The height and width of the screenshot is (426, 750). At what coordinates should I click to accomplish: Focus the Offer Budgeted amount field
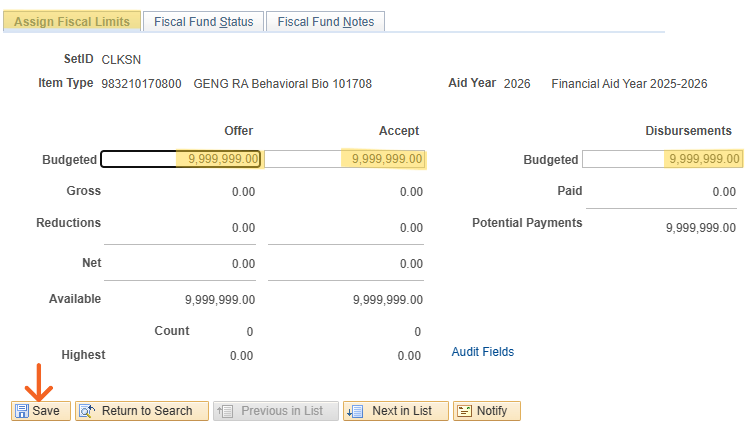tap(181, 159)
